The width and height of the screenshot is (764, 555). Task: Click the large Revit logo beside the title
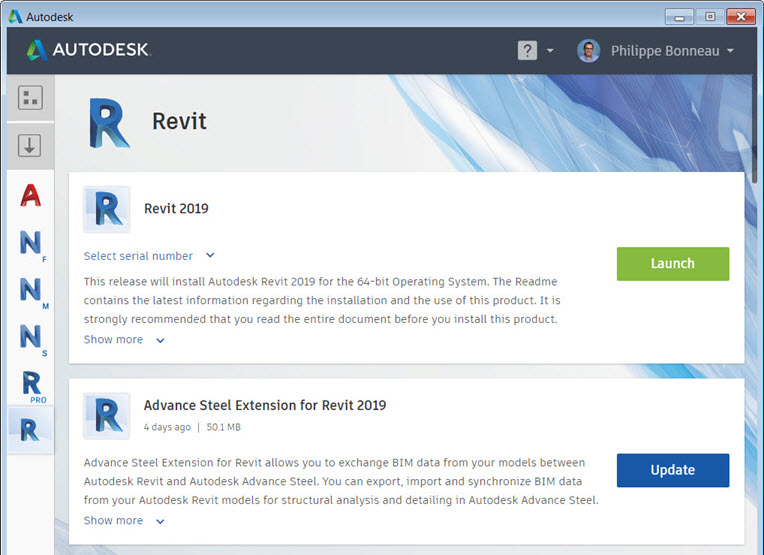[x=109, y=123]
